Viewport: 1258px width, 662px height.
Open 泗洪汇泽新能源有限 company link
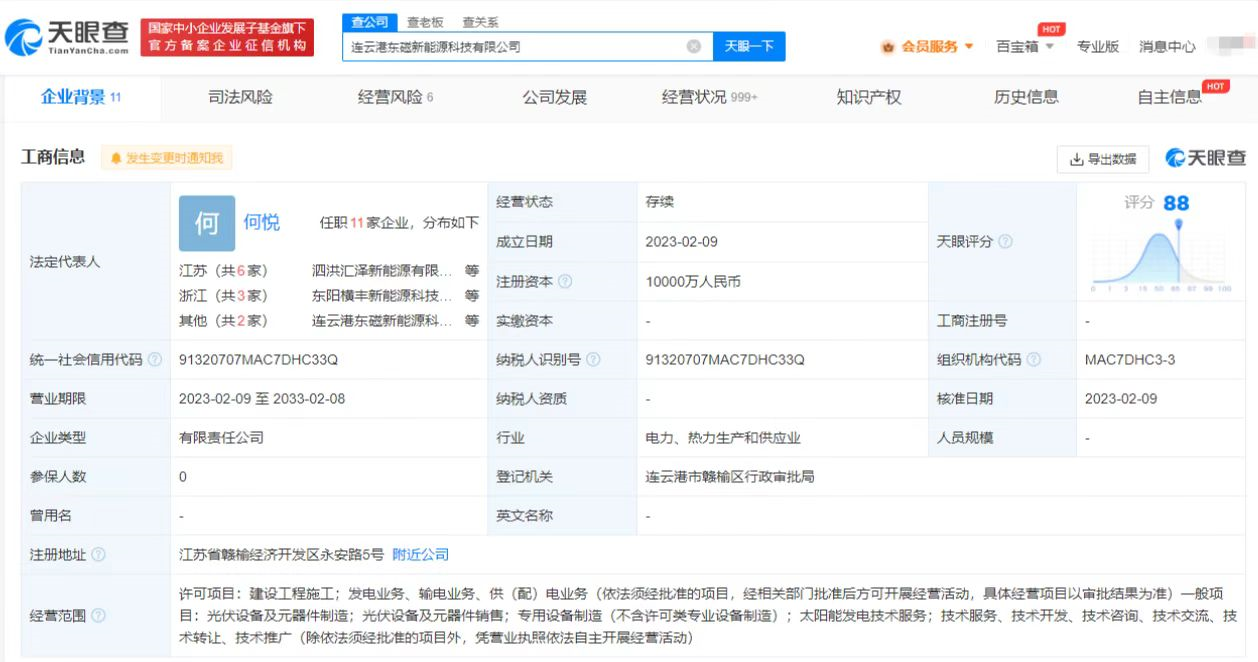[x=382, y=270]
